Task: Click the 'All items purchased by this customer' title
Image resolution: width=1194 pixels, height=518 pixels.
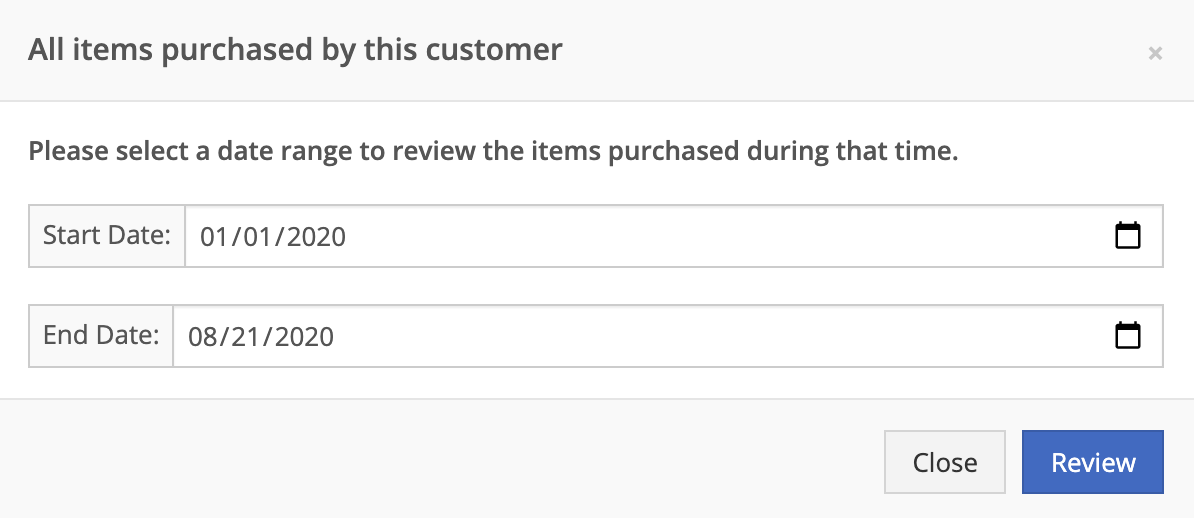Action: [295, 50]
